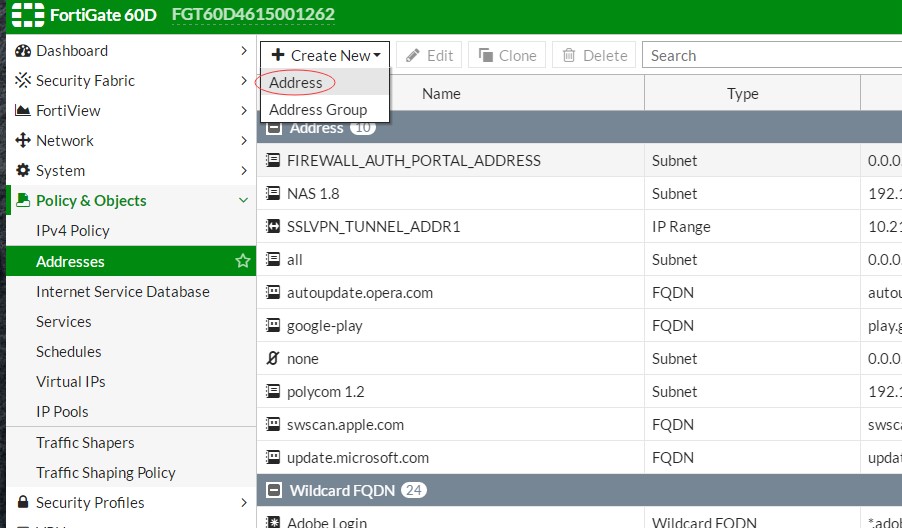The width and height of the screenshot is (902, 528).
Task: Collapse the Address group section
Action: (x=274, y=128)
